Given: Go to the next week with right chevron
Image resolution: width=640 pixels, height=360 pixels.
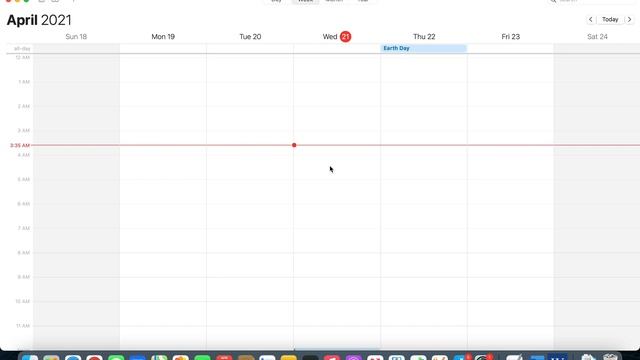Looking at the screenshot, I should (629, 20).
